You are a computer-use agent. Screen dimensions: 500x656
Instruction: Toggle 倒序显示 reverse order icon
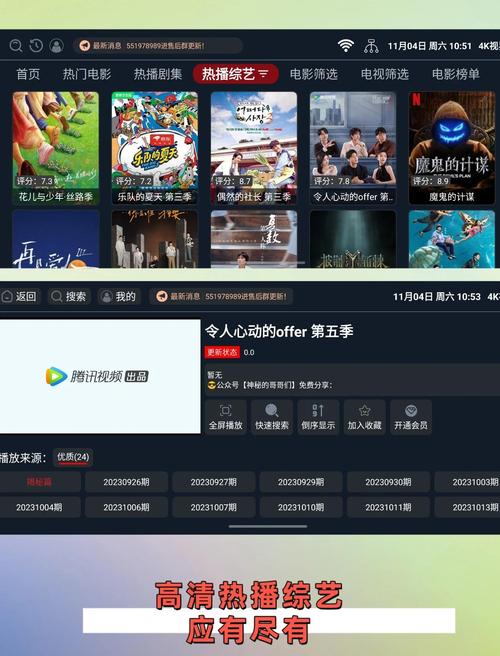[318, 410]
